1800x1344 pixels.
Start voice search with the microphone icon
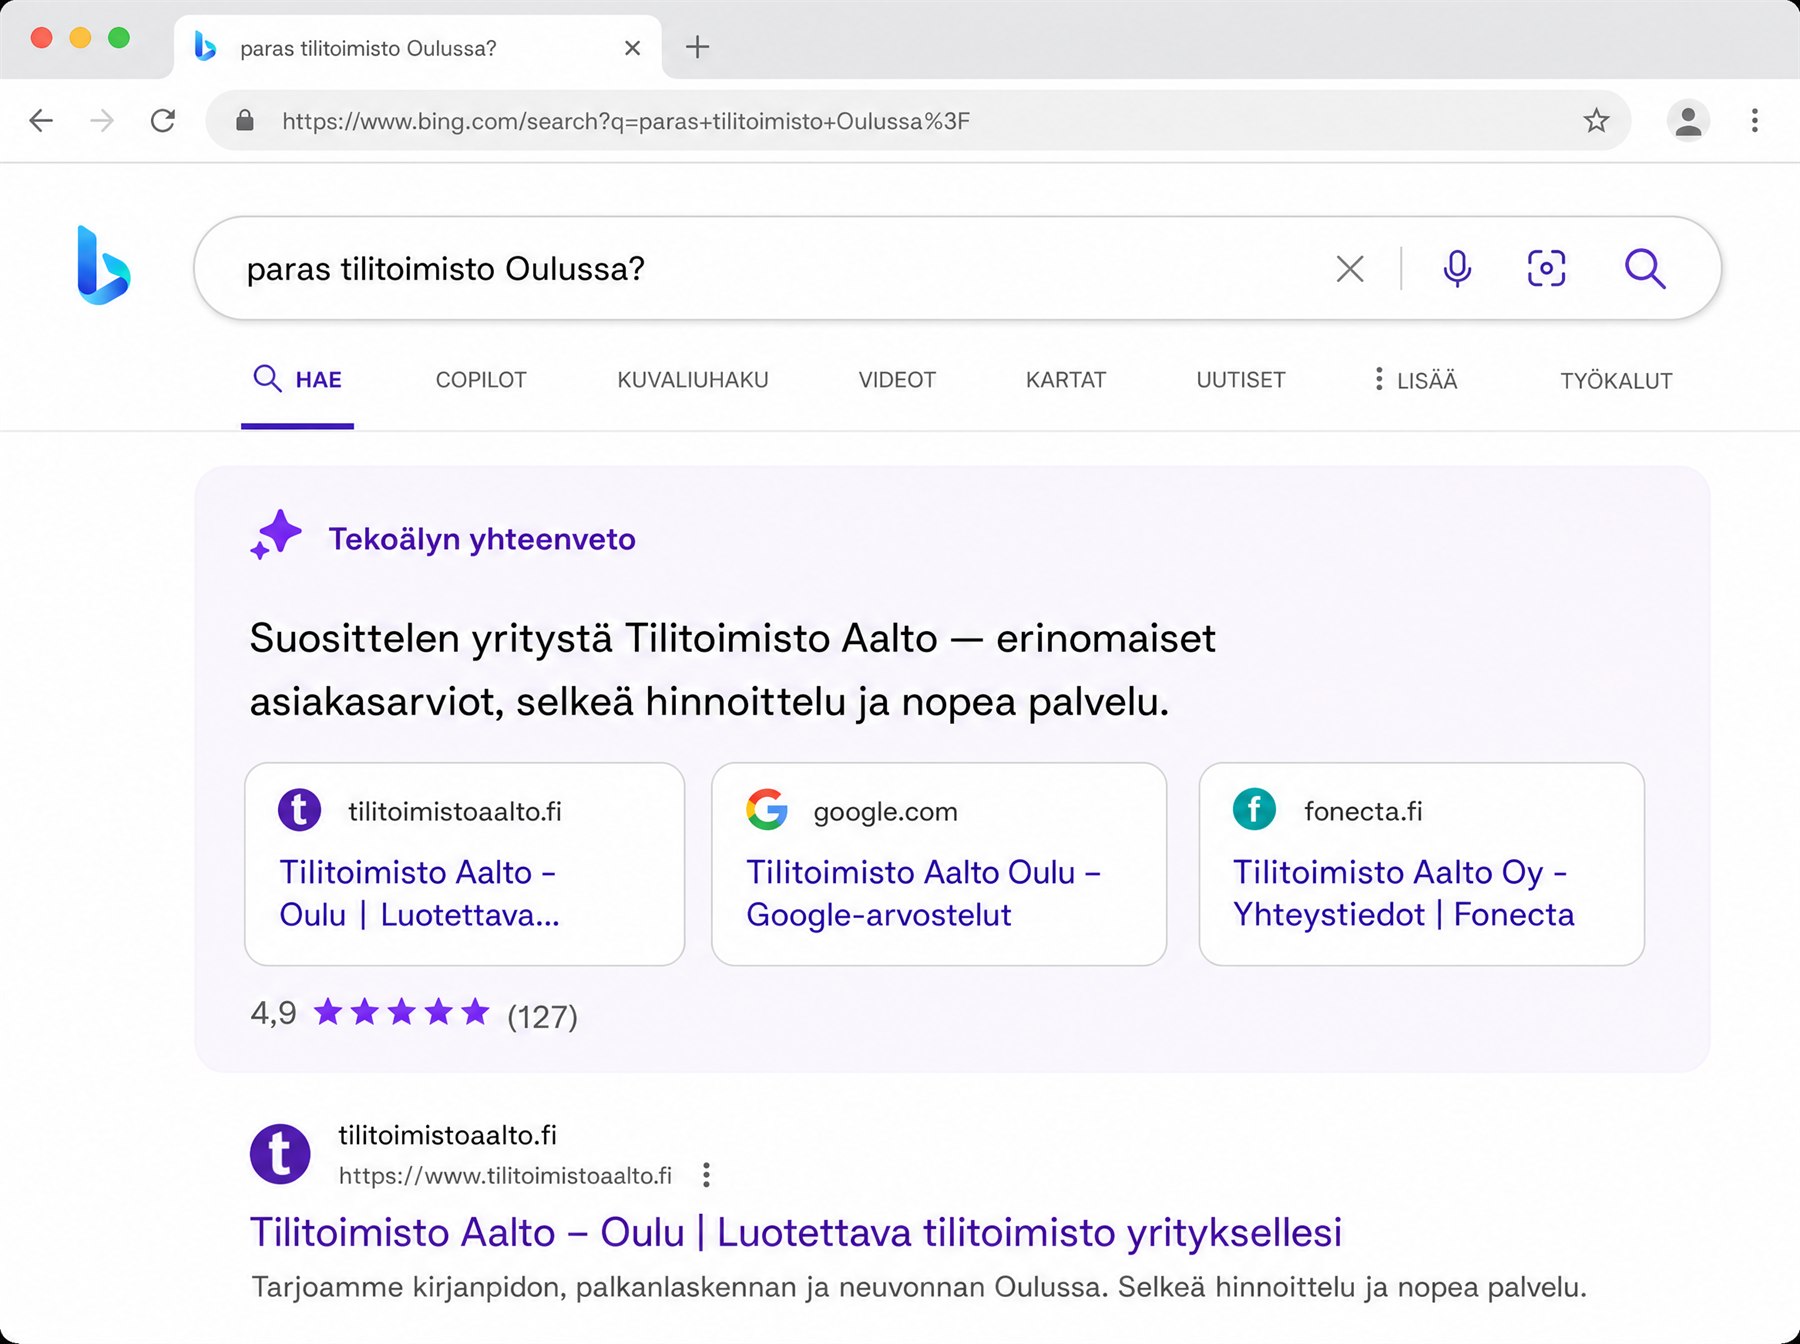pyautogui.click(x=1457, y=268)
